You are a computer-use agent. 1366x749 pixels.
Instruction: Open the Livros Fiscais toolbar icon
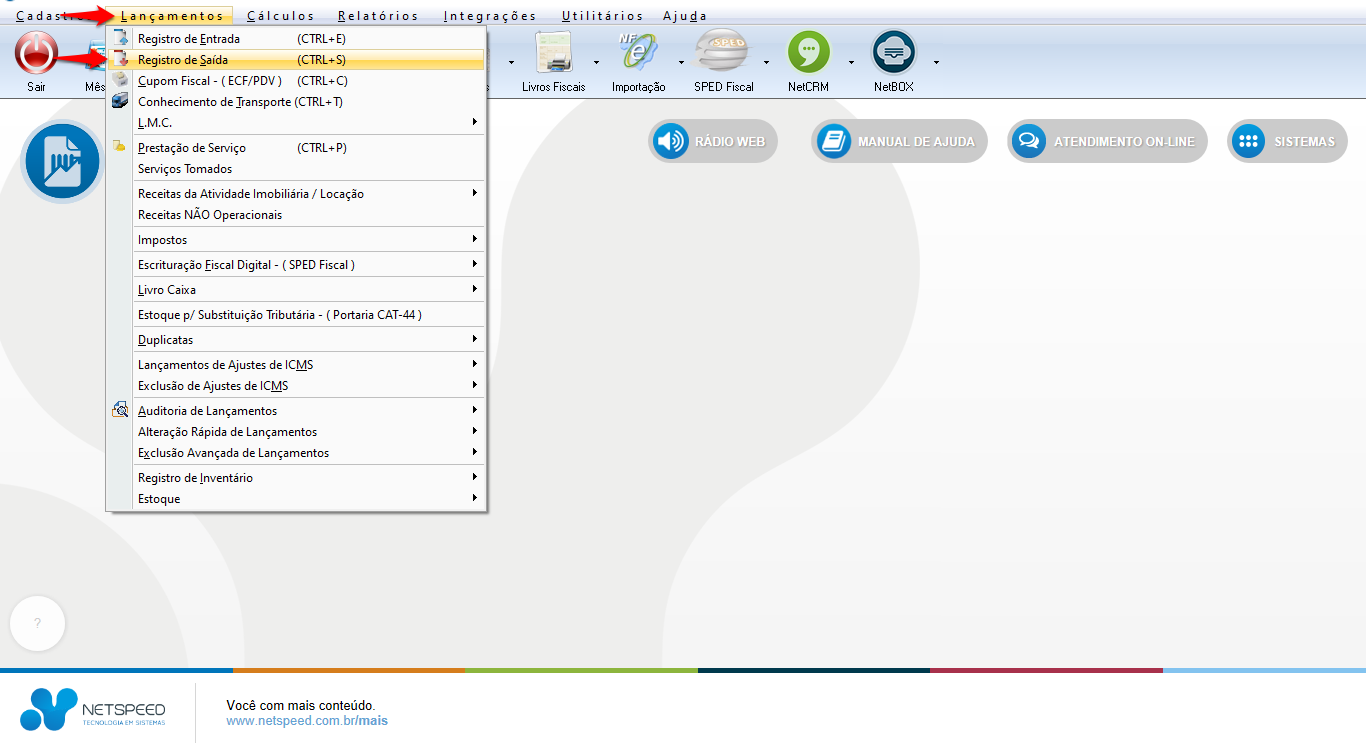tap(553, 54)
